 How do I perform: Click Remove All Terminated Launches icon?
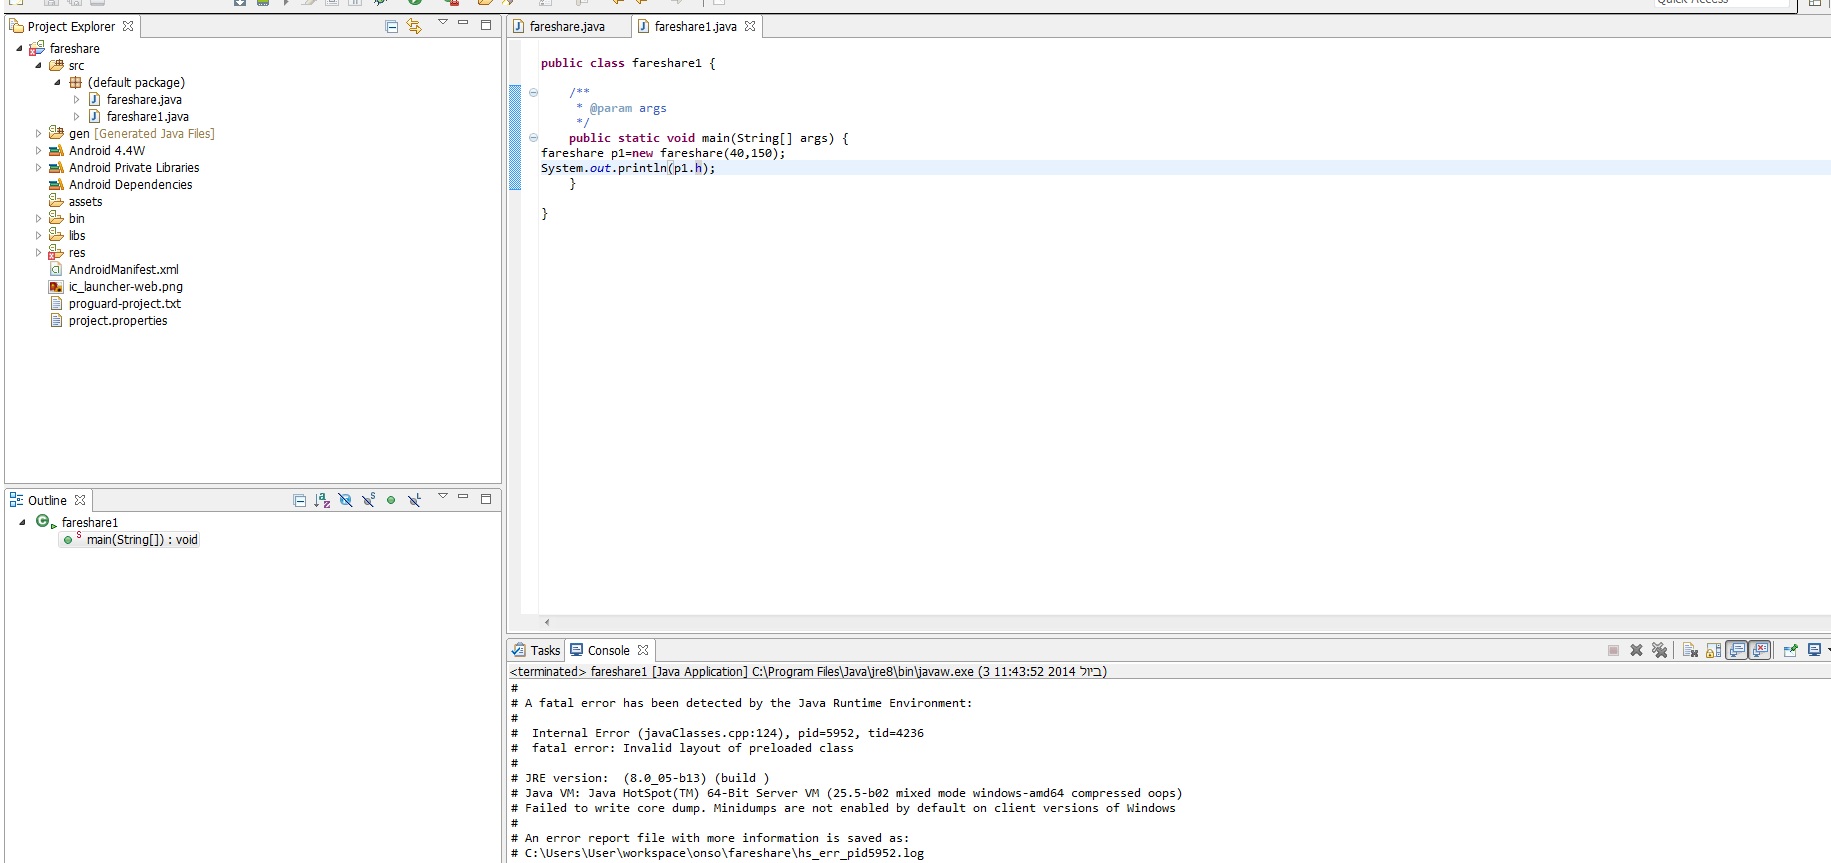pyautogui.click(x=1659, y=650)
